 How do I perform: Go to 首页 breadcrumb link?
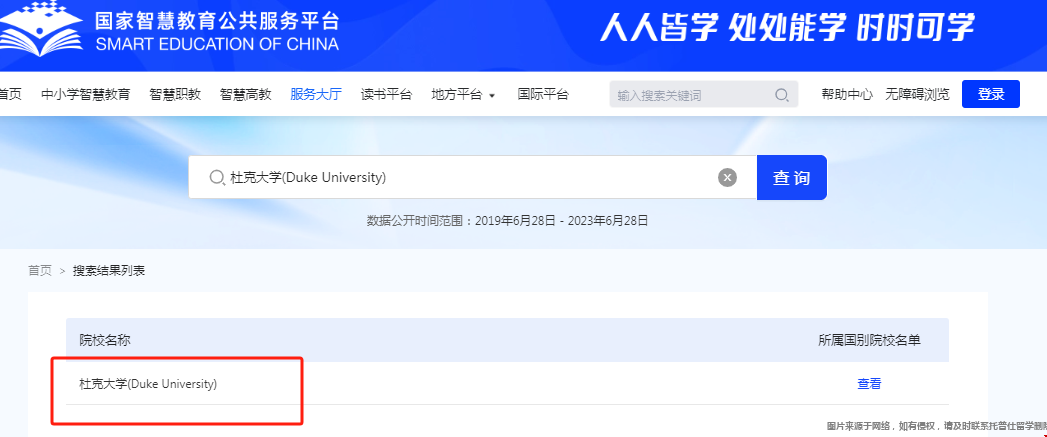39,271
